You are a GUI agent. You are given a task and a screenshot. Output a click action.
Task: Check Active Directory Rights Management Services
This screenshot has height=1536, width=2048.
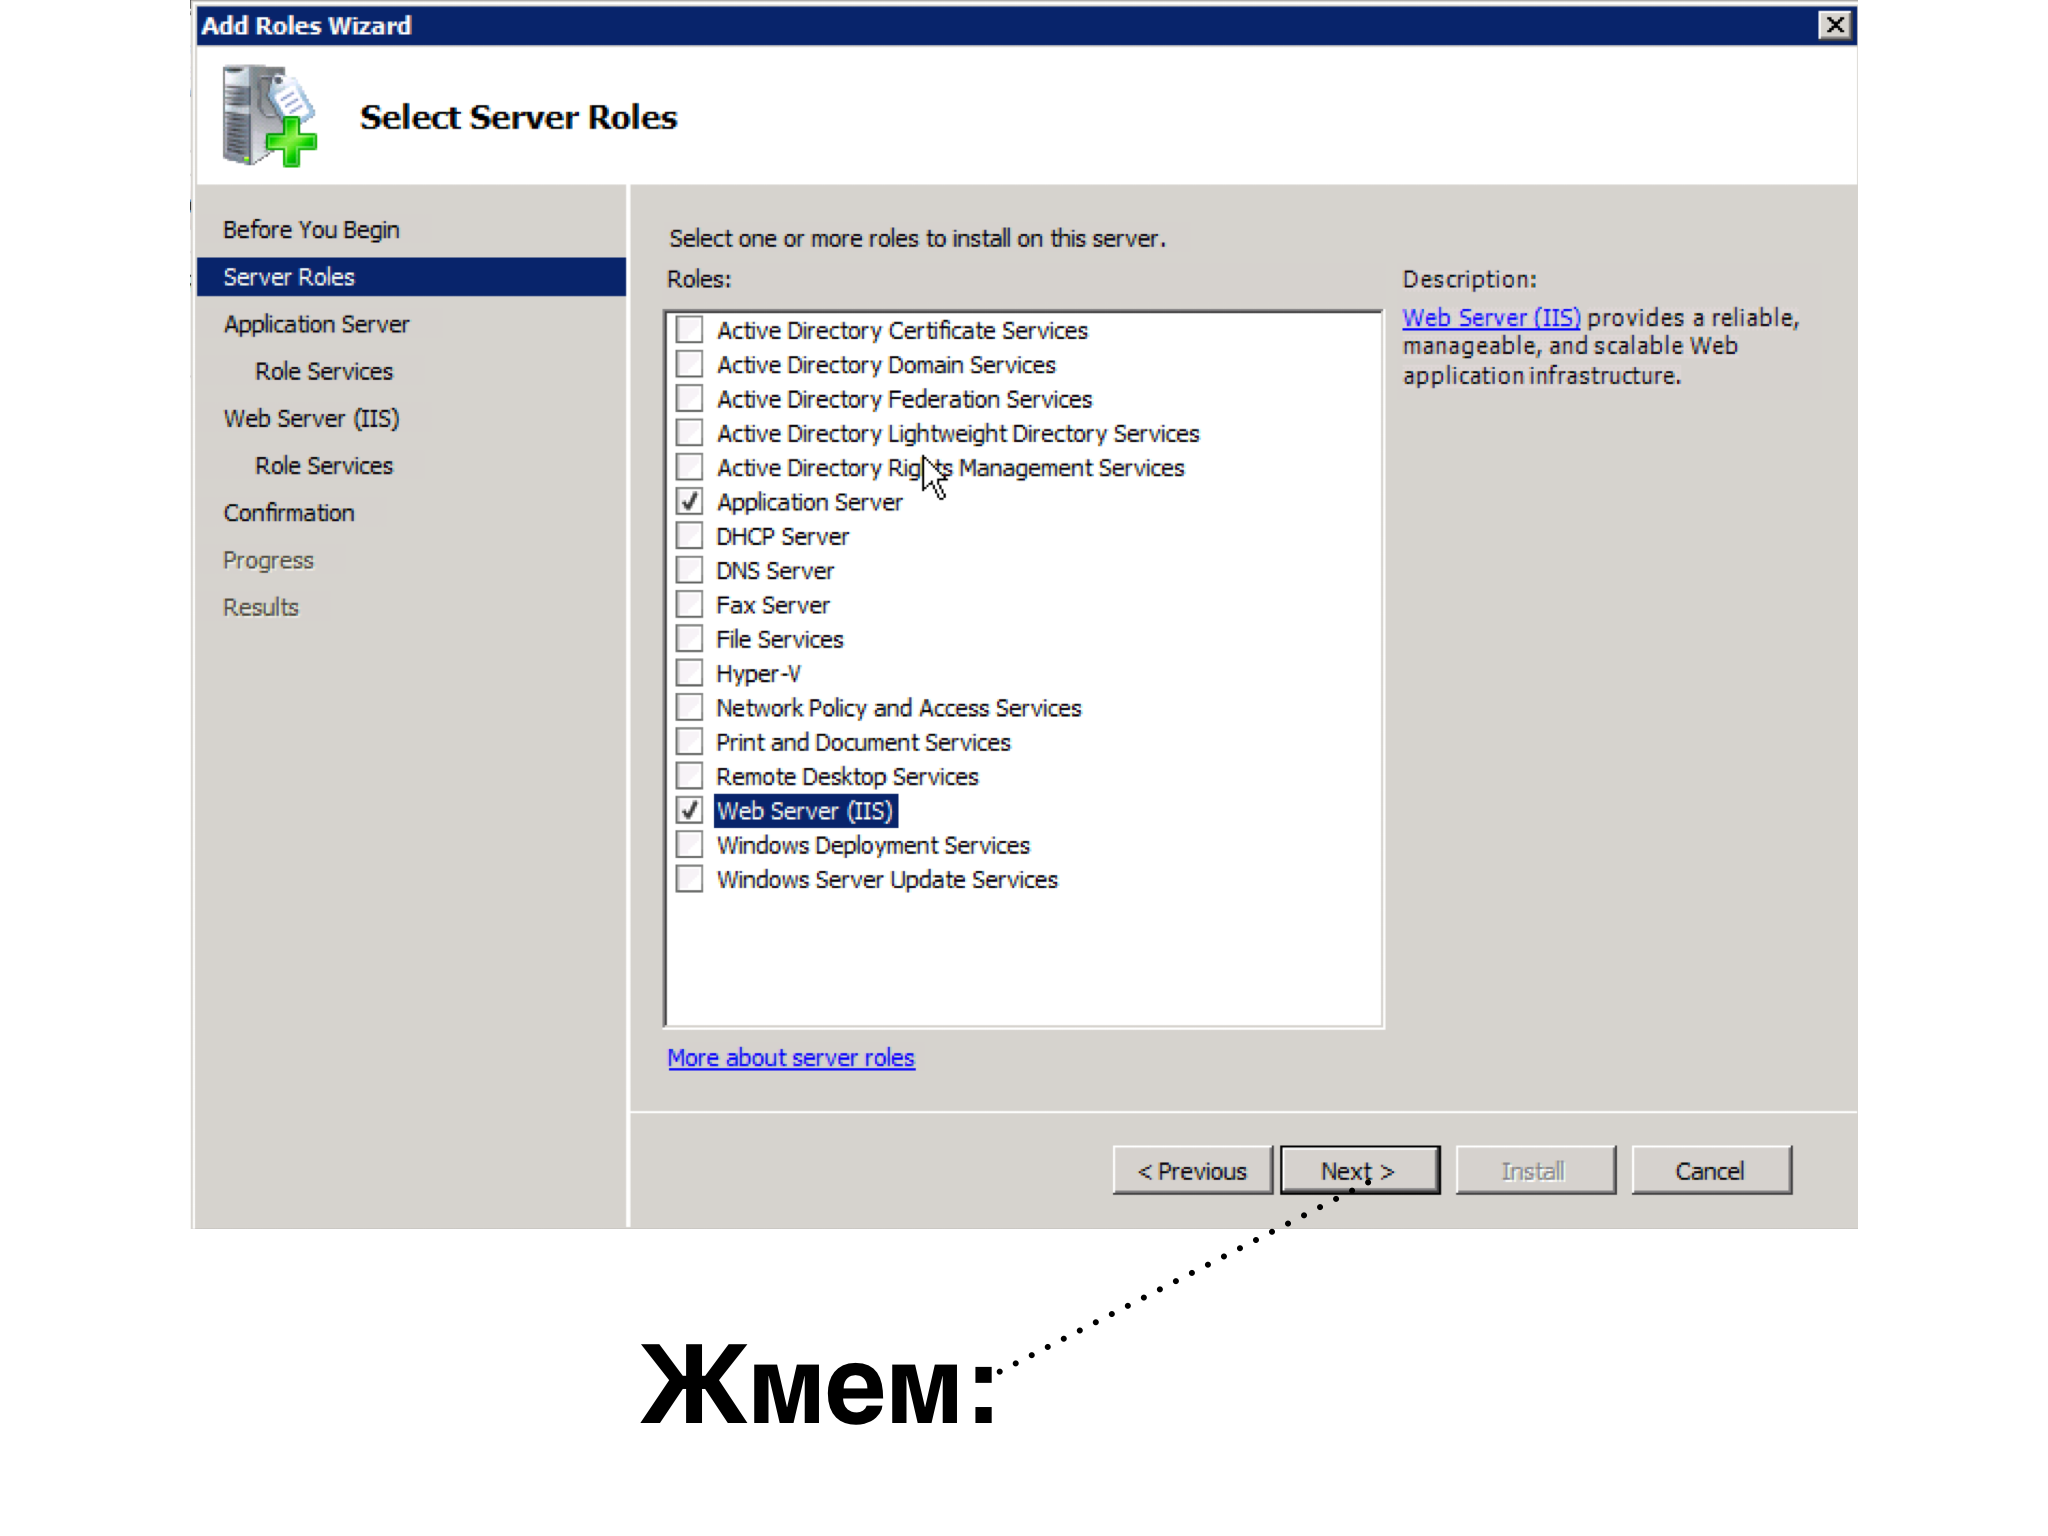tap(689, 467)
